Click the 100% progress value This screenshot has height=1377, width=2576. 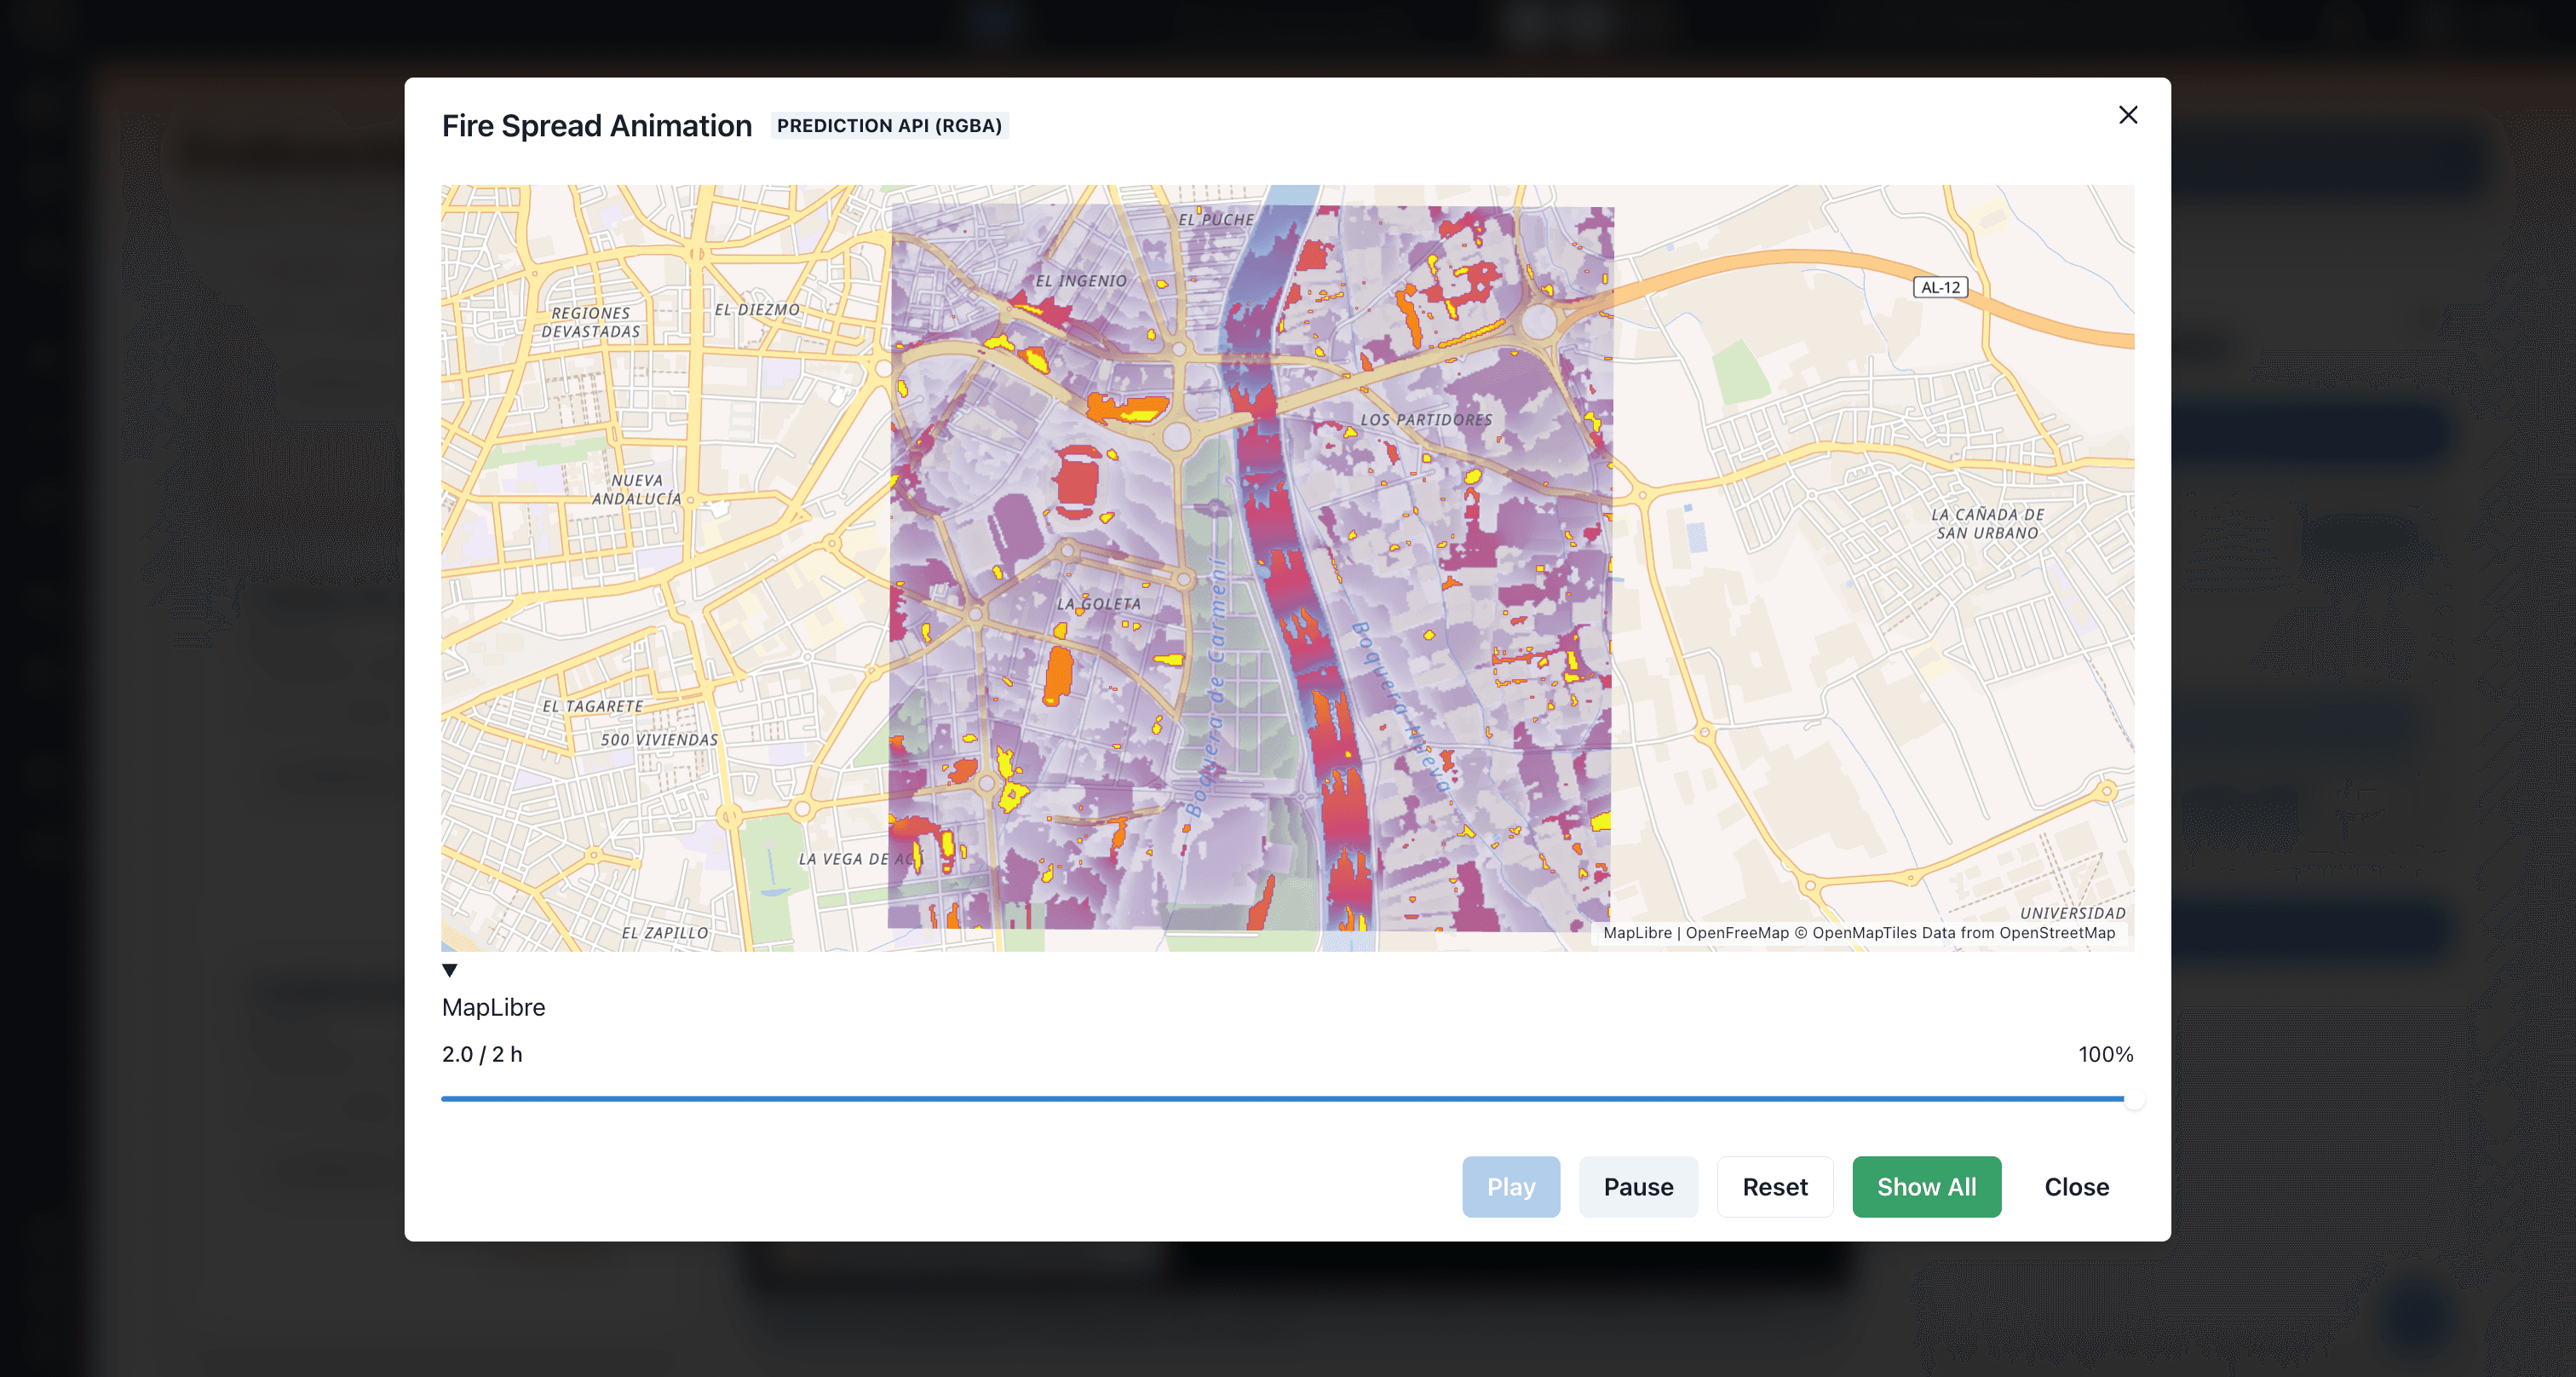pos(2105,1054)
